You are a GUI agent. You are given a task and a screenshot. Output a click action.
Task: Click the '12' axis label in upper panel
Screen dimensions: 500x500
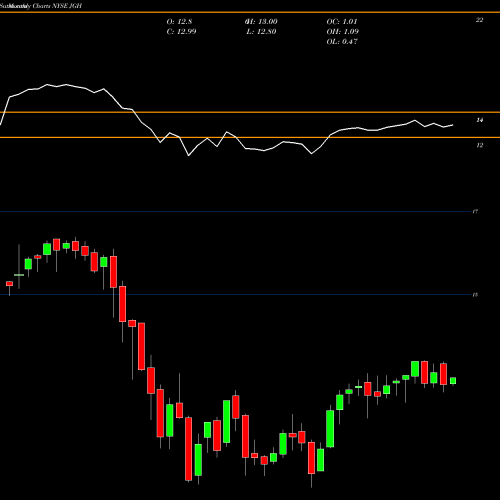479,145
